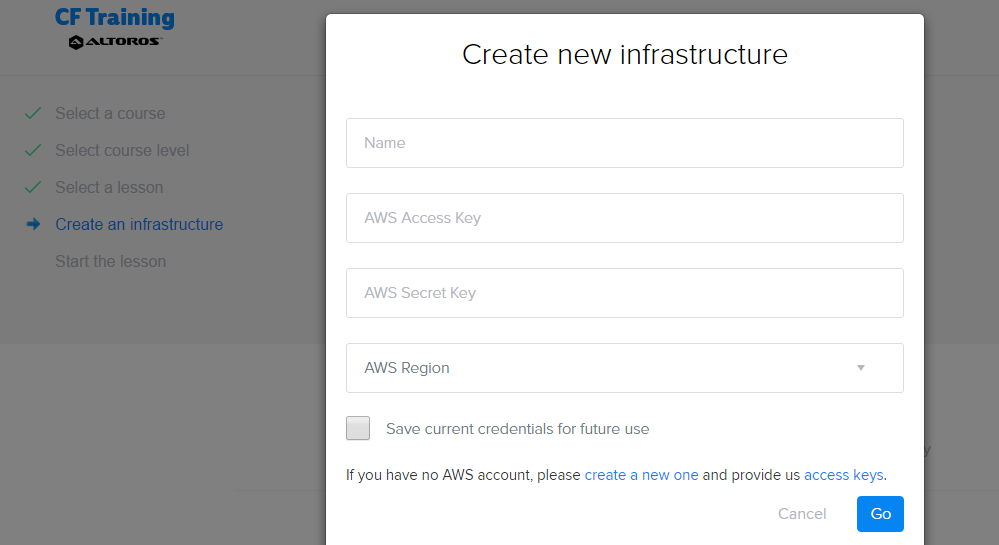Focus the infrastructure Name input field
Viewport: 999px width, 545px height.
pyautogui.click(x=624, y=143)
